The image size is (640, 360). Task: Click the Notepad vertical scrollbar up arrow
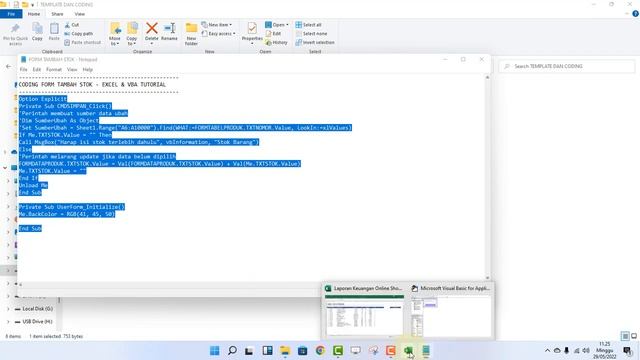487,77
